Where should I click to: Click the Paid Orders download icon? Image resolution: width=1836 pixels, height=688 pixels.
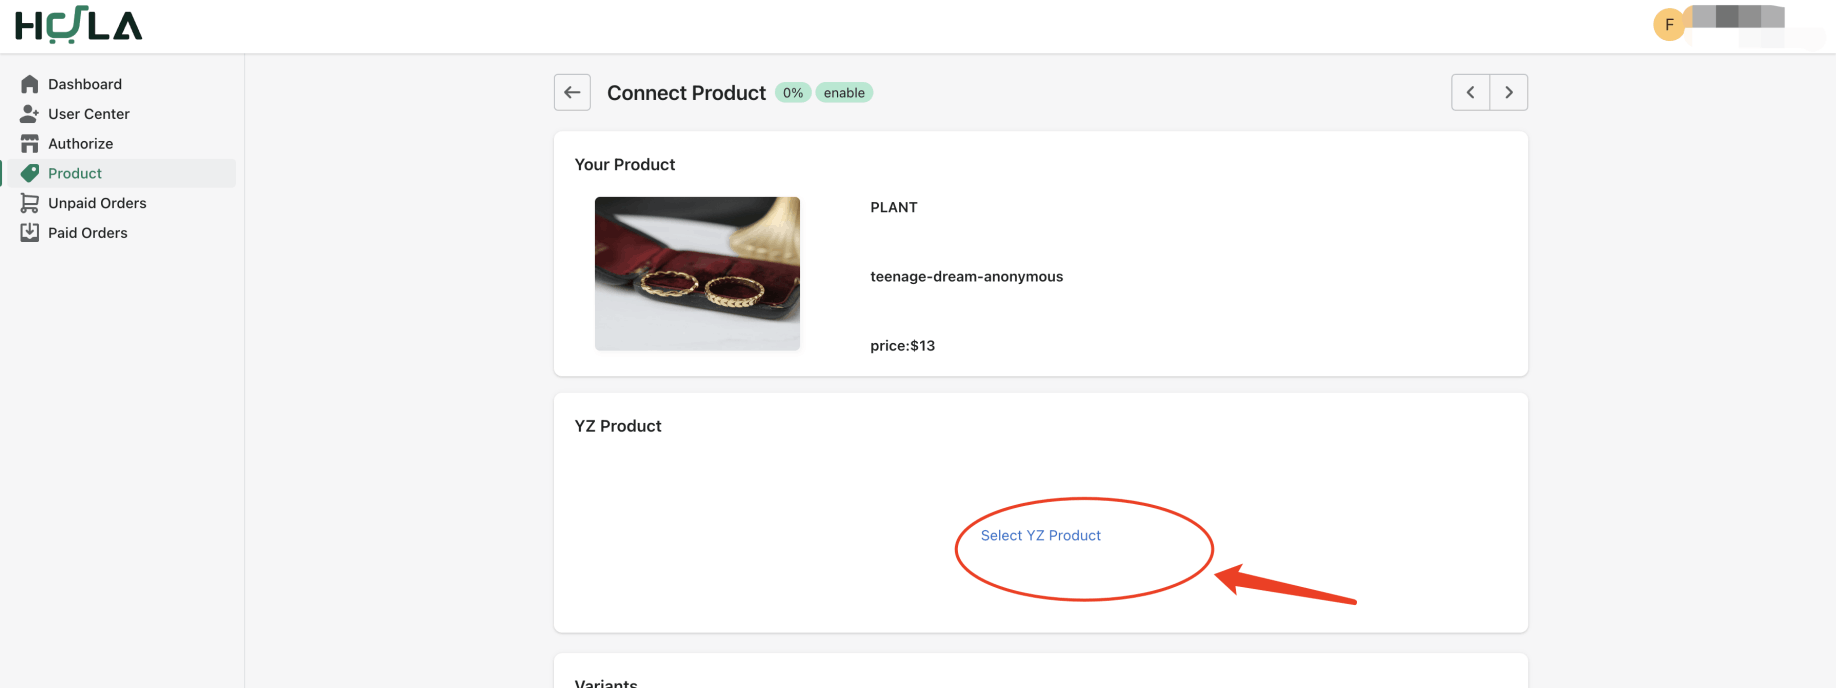point(30,233)
